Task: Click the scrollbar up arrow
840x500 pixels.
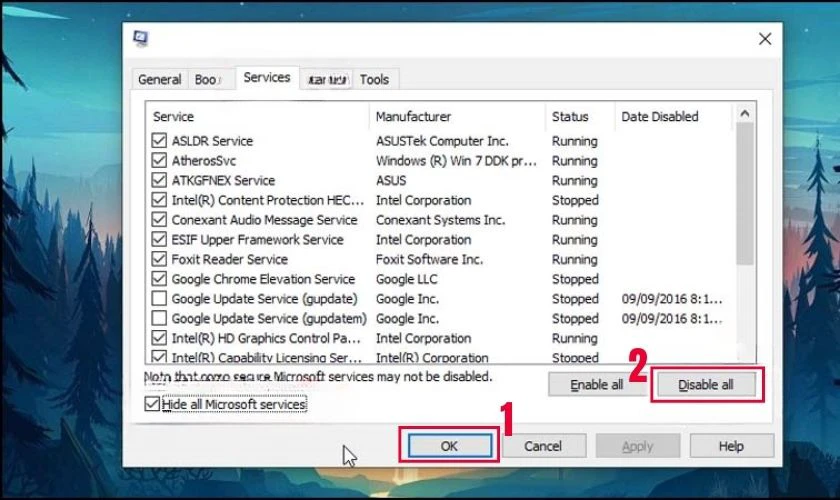Action: coord(745,114)
